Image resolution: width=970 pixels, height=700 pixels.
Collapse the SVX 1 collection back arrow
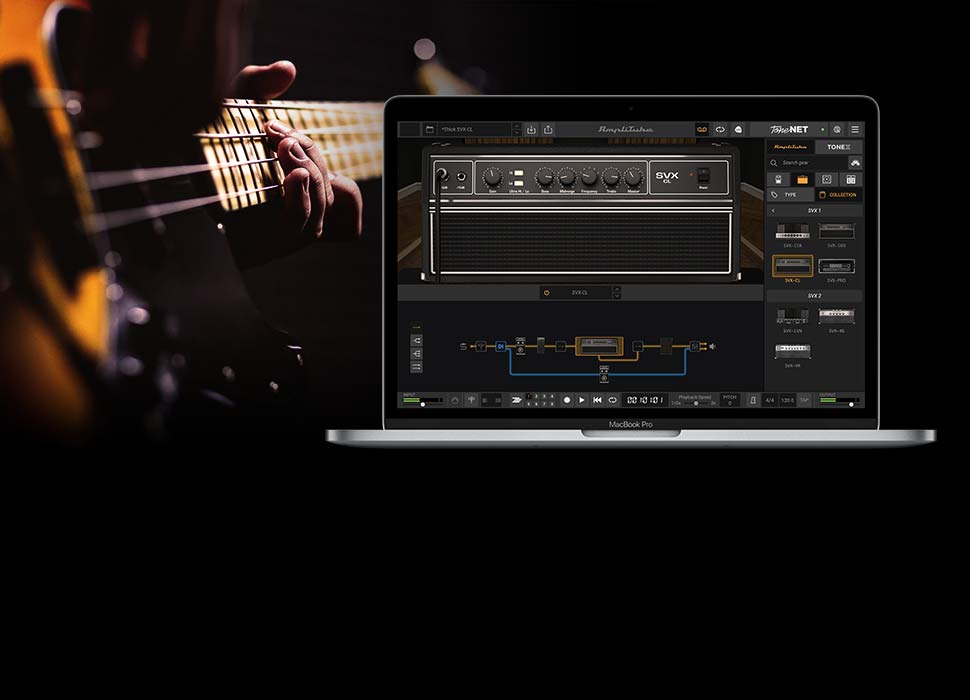(x=772, y=211)
